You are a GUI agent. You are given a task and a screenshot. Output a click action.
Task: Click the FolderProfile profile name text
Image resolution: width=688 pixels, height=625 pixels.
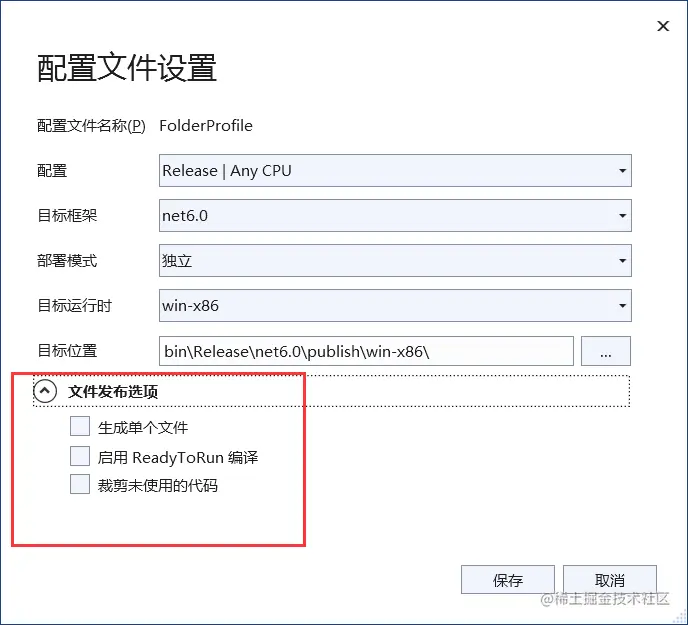click(x=206, y=126)
